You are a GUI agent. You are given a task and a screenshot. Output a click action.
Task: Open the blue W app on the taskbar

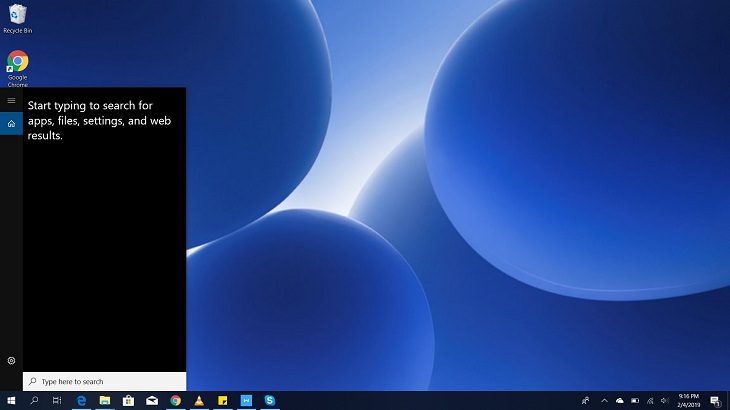coord(246,401)
